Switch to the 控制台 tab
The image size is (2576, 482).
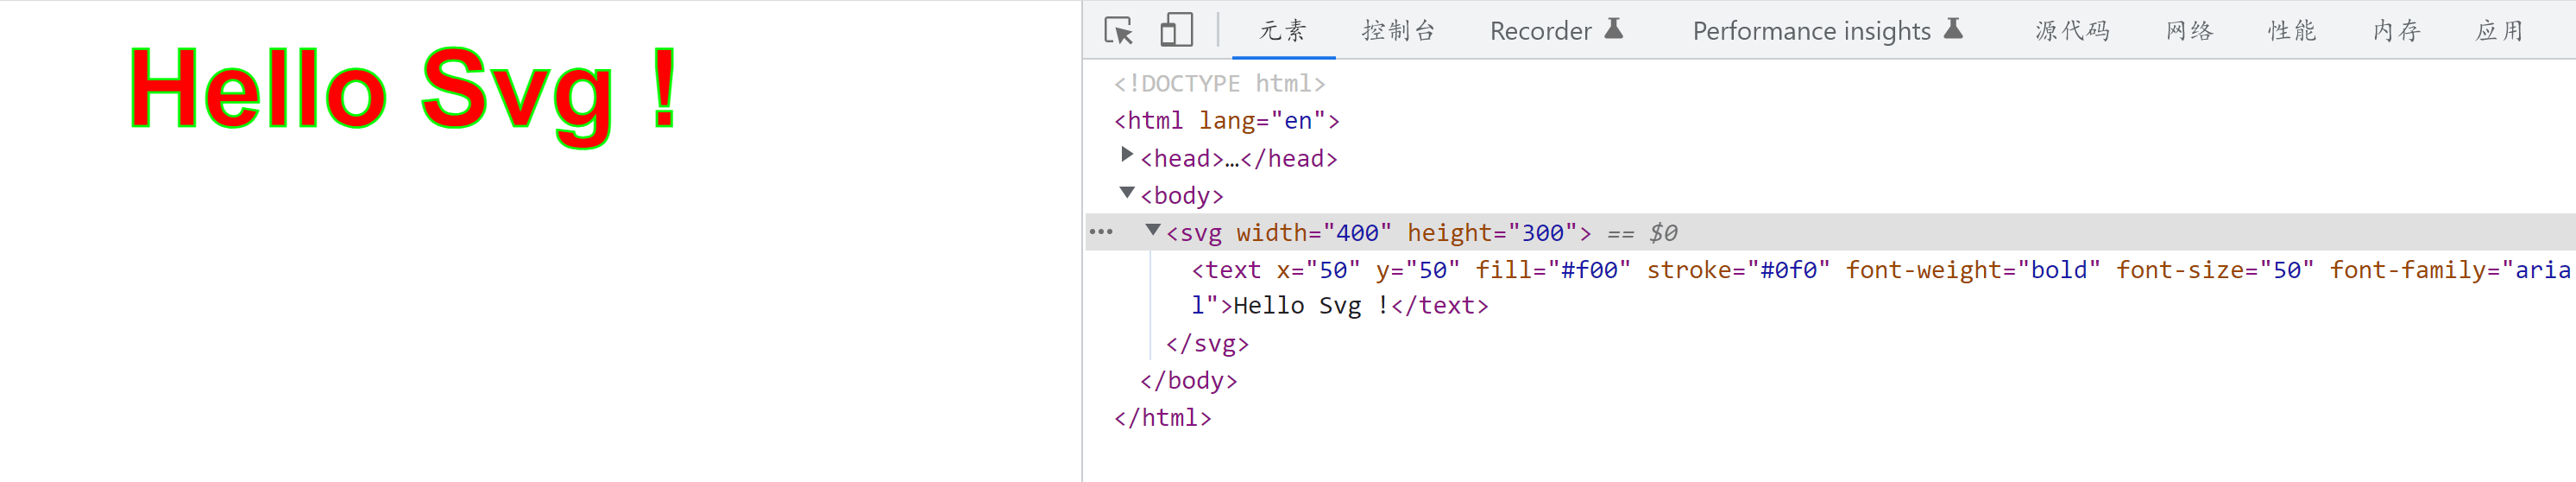pyautogui.click(x=1398, y=31)
